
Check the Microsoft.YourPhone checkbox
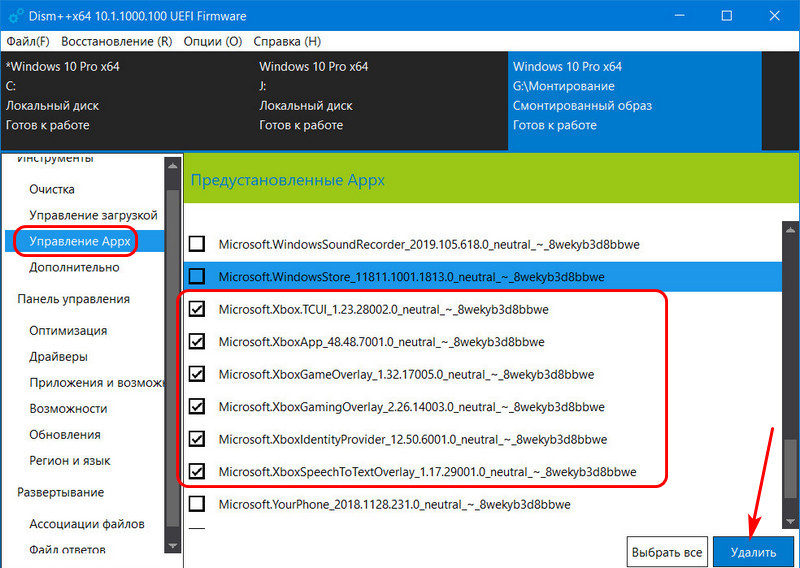coord(197,504)
